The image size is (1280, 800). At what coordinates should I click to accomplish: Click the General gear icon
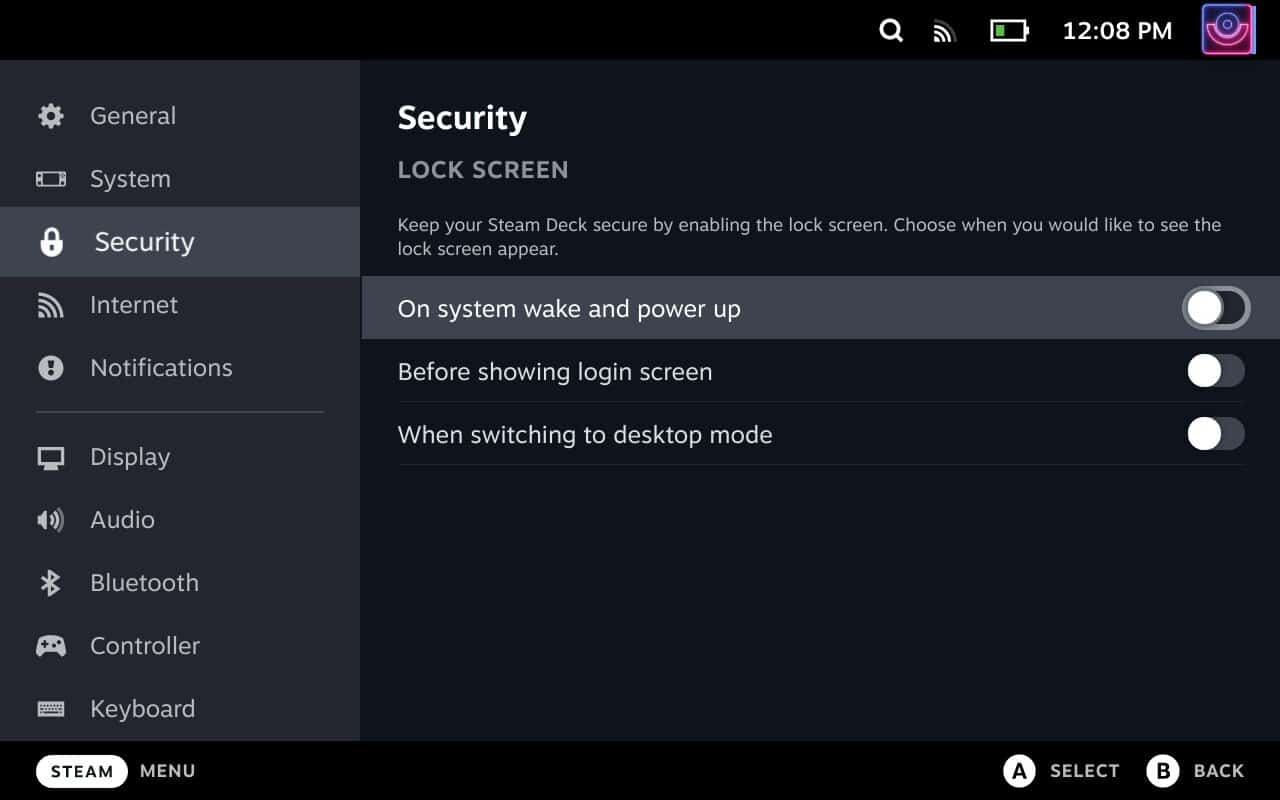[51, 116]
